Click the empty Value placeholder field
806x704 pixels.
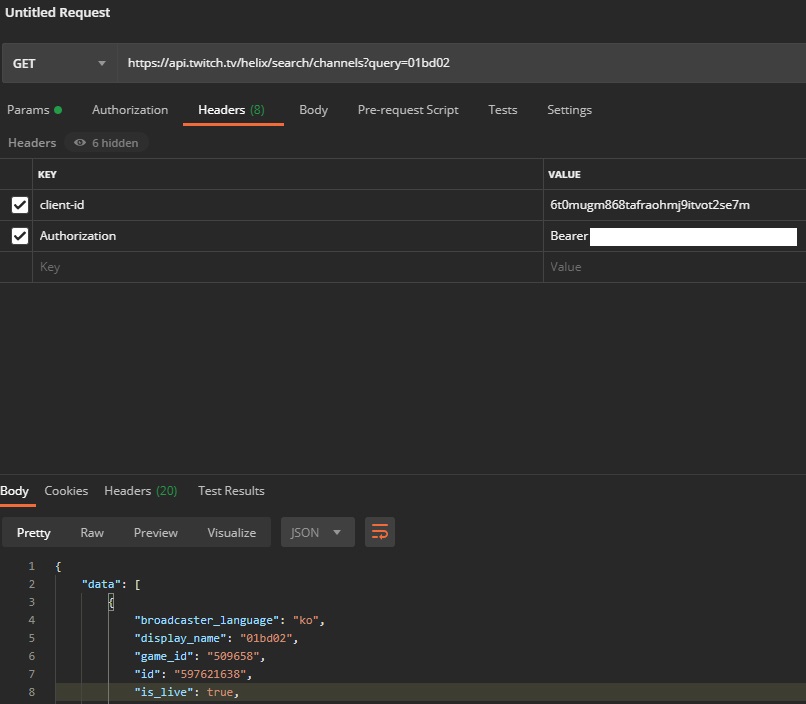[674, 267]
